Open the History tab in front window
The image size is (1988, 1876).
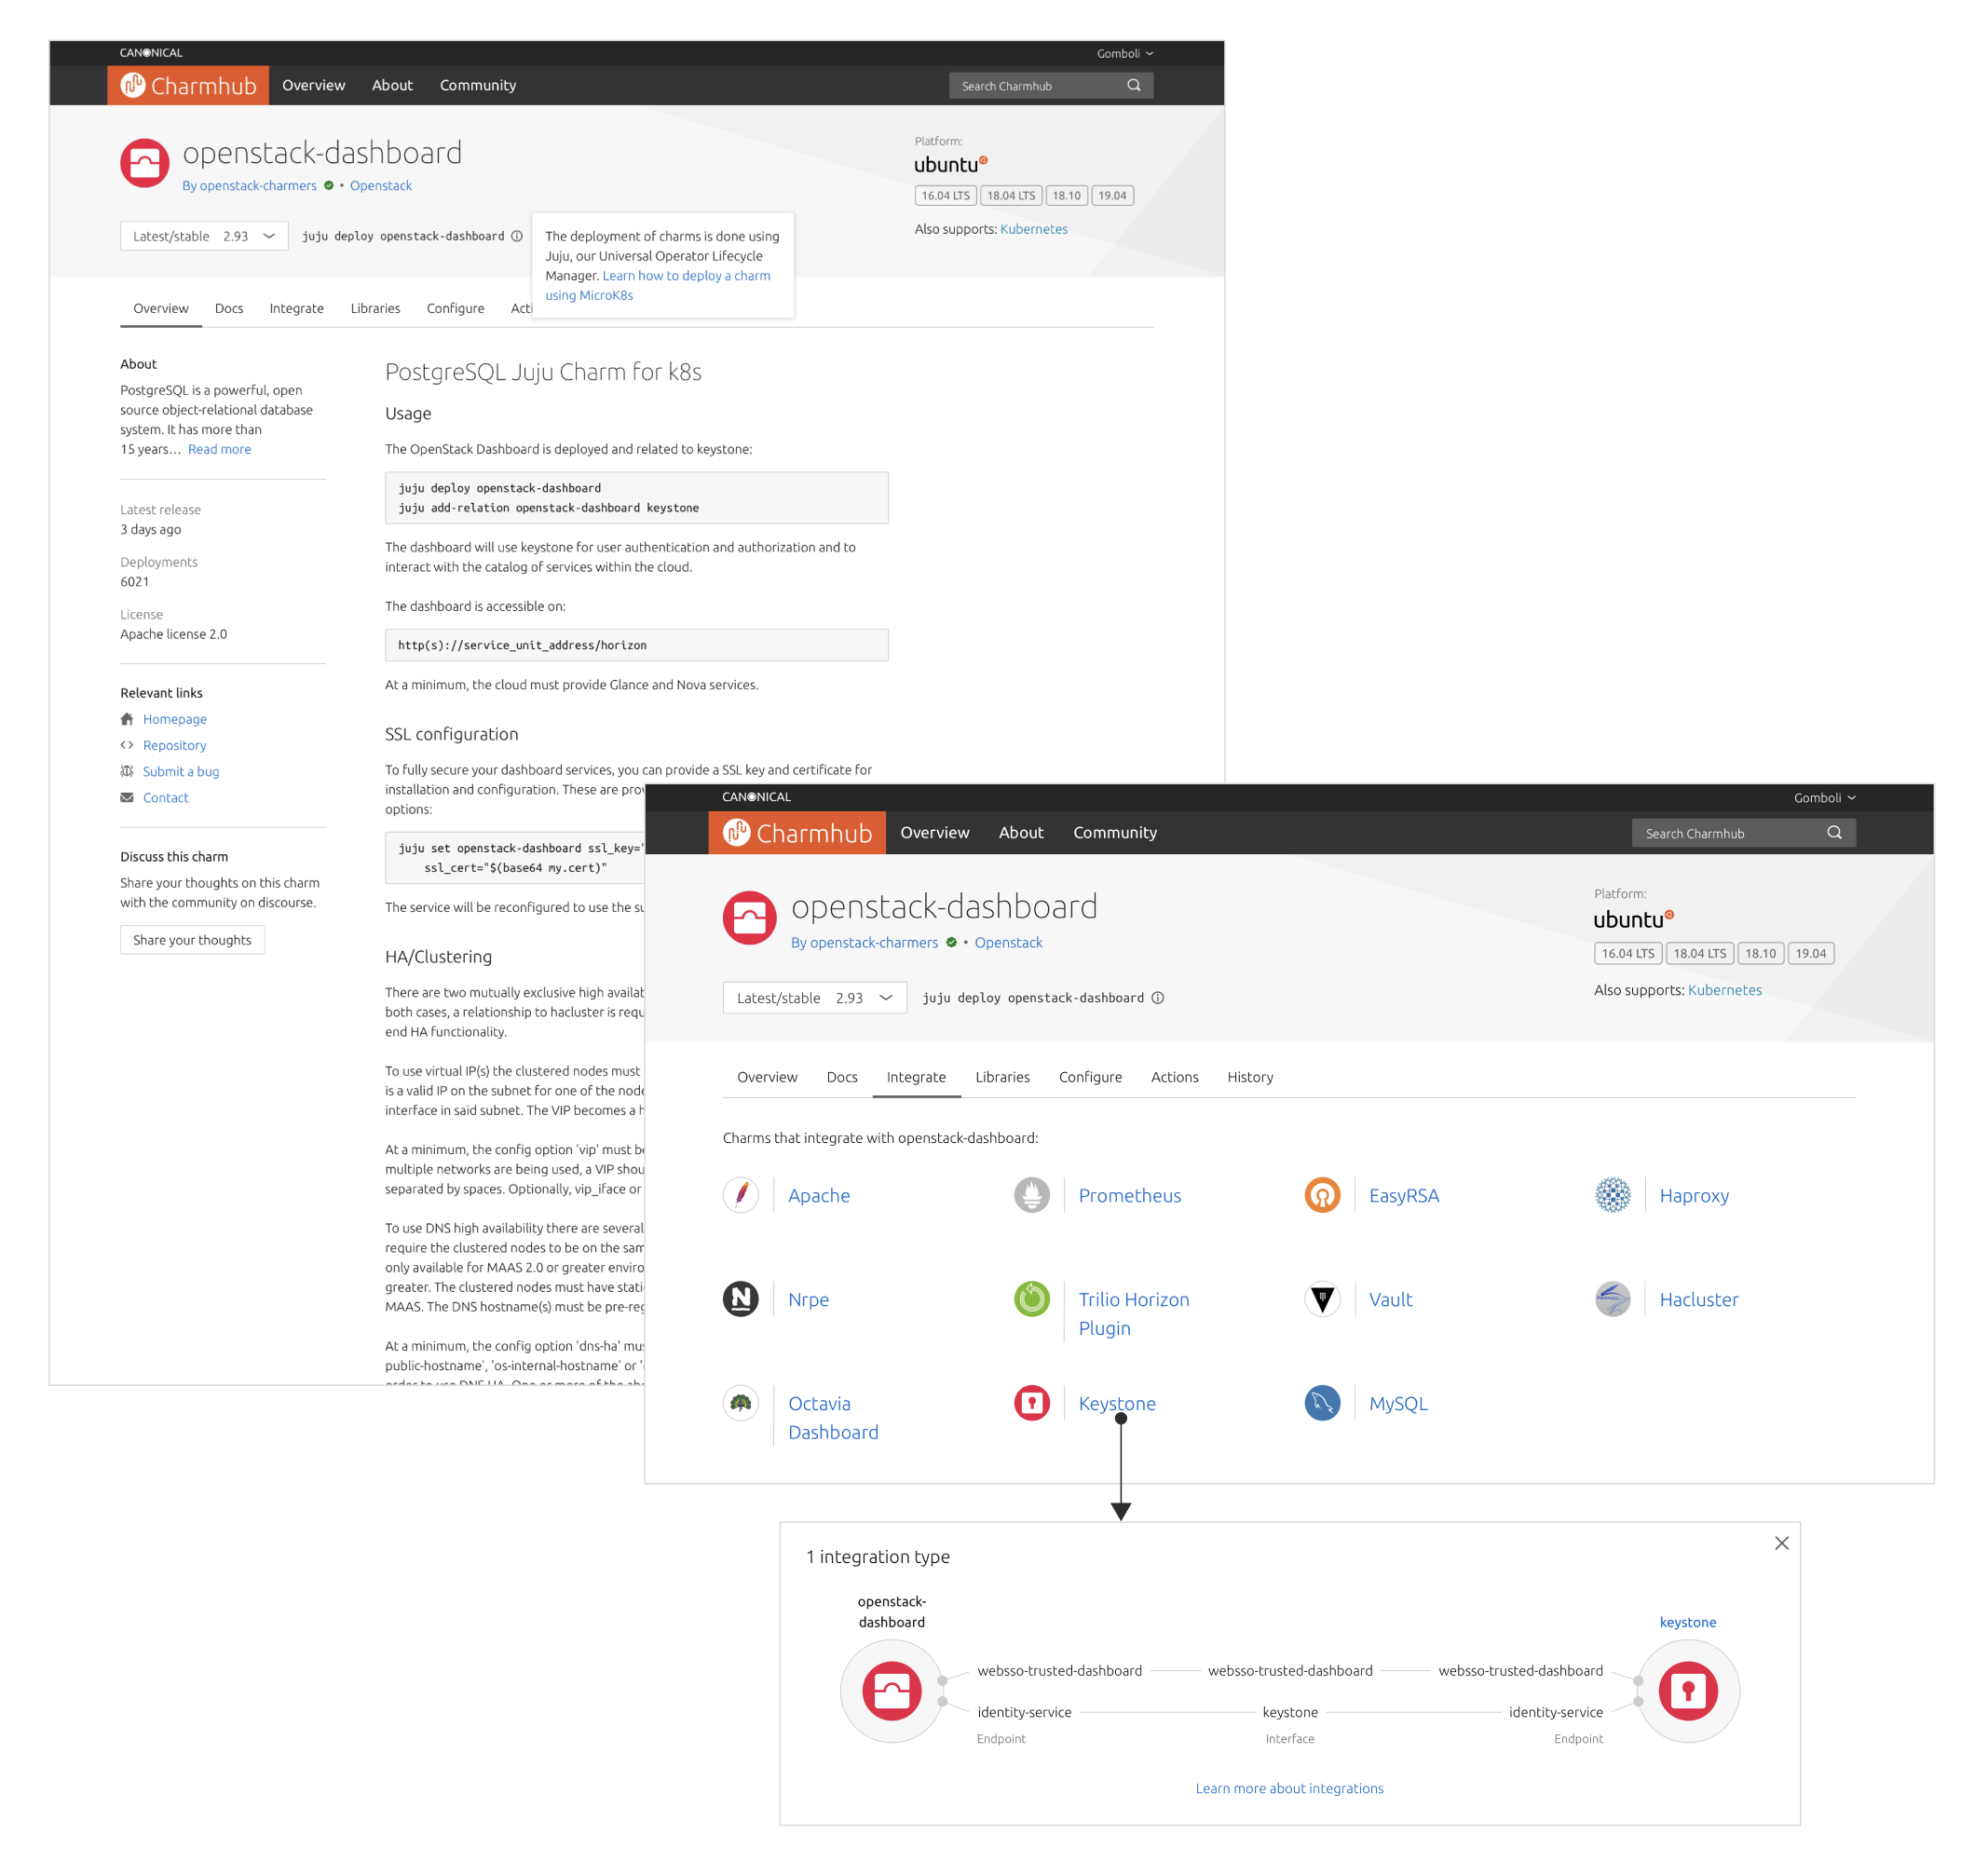point(1250,1077)
